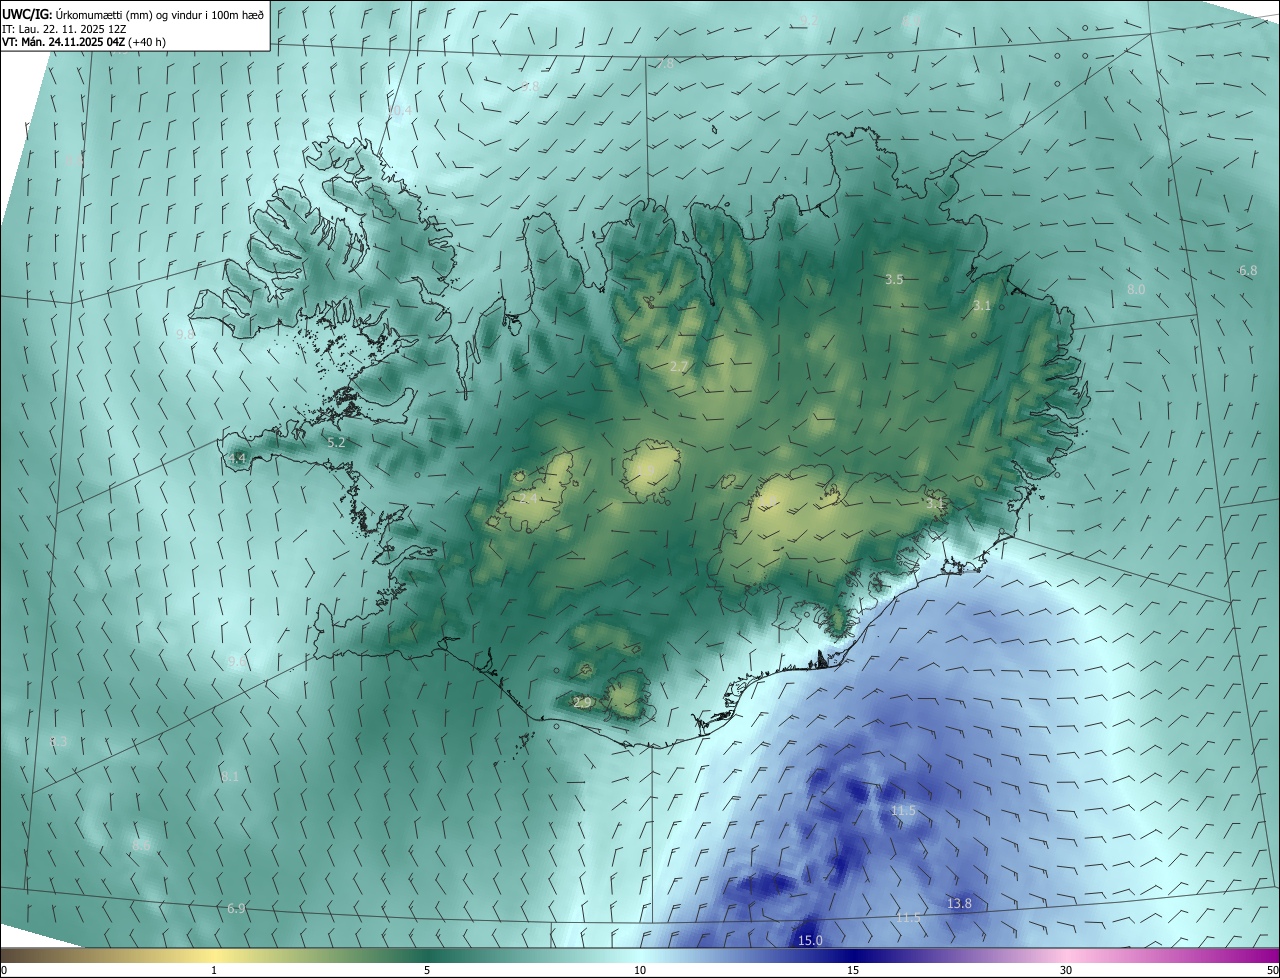Click the 13.8 value label on the map
This screenshot has width=1280, height=978.
pyautogui.click(x=959, y=904)
